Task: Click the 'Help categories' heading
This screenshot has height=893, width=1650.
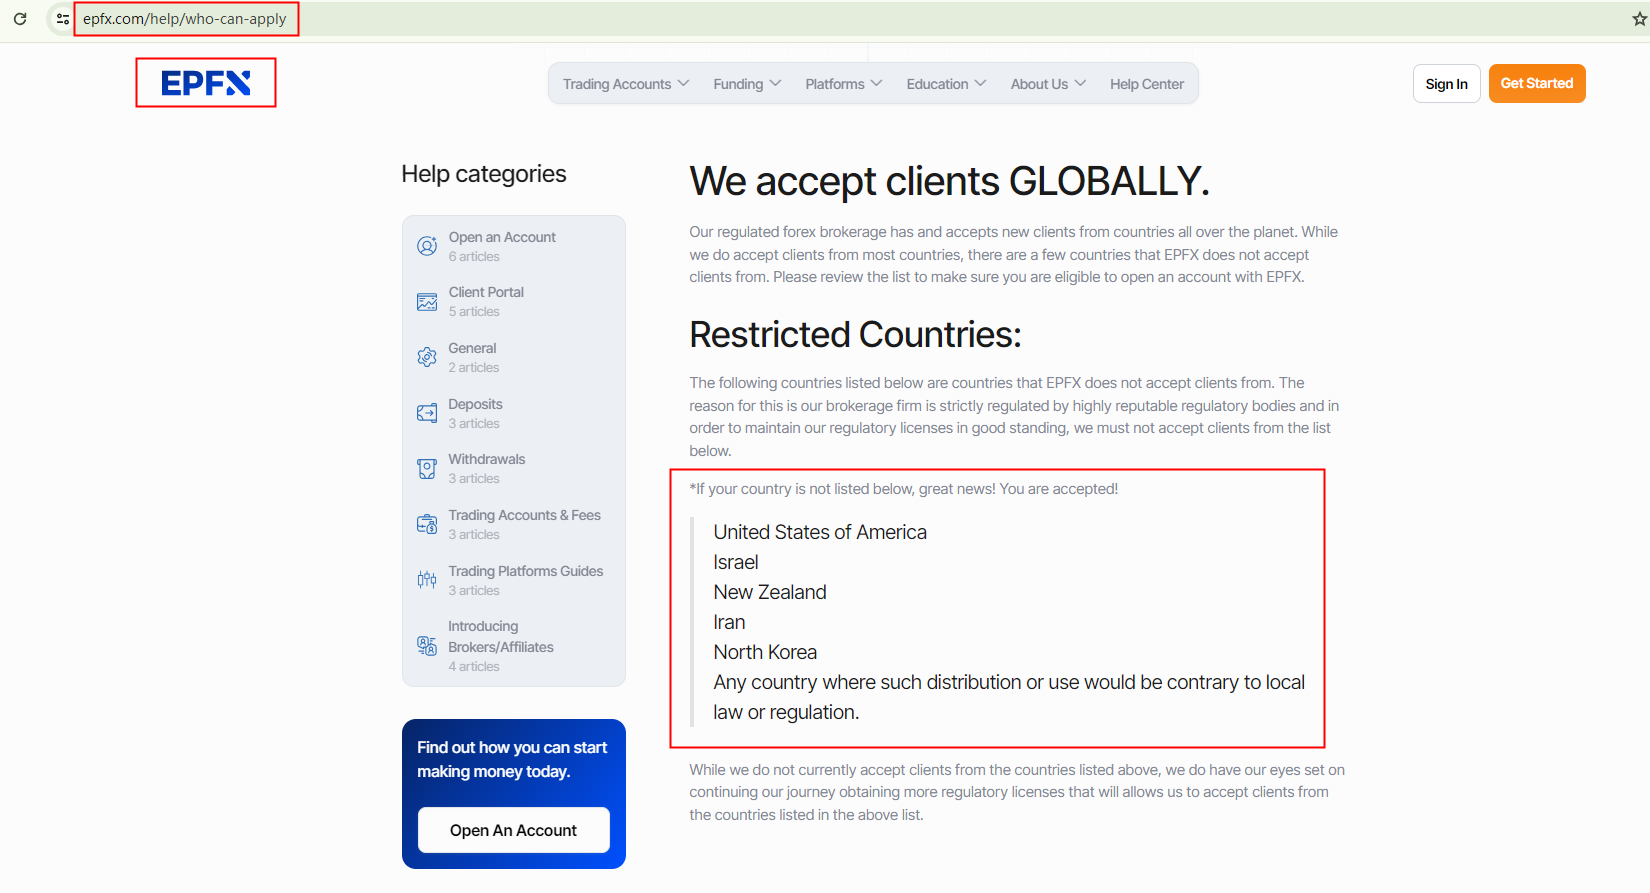Action: coord(484,174)
